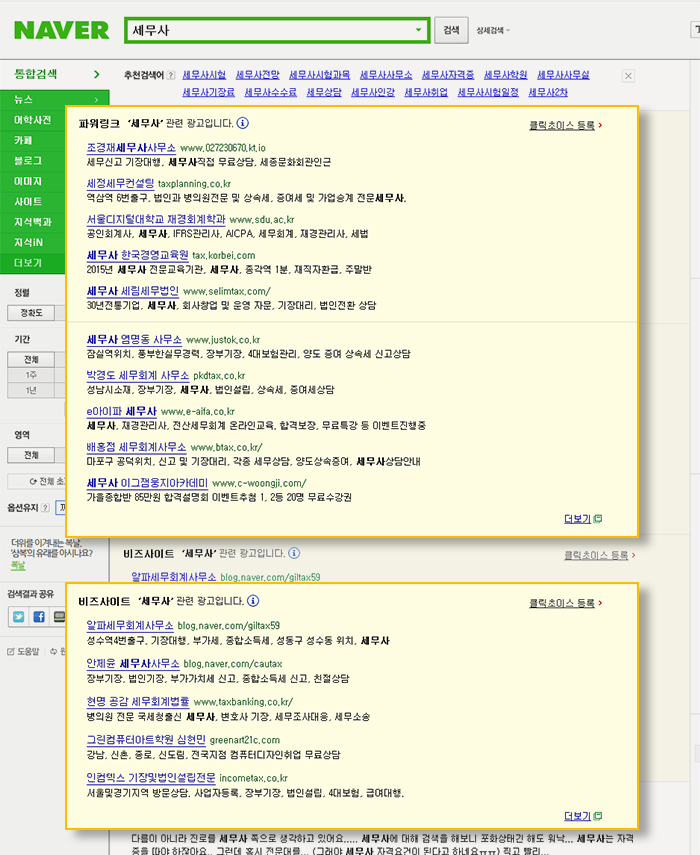Open the 지식백과 menu item

point(33,222)
